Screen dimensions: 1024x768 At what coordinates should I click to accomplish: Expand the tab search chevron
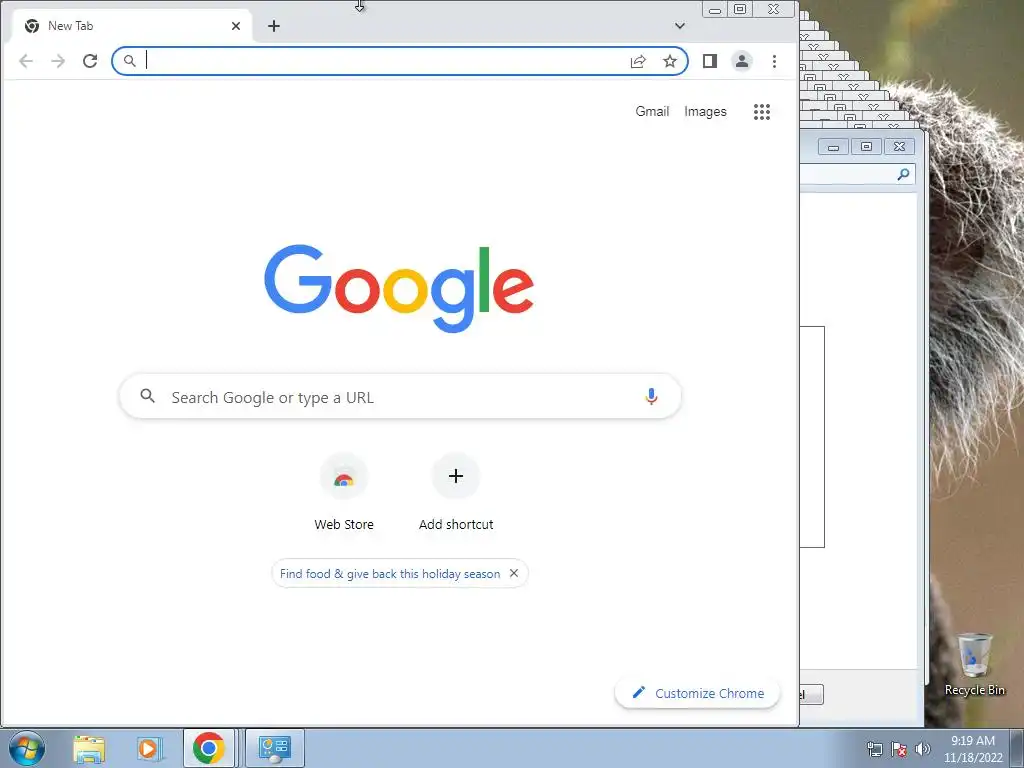point(680,26)
